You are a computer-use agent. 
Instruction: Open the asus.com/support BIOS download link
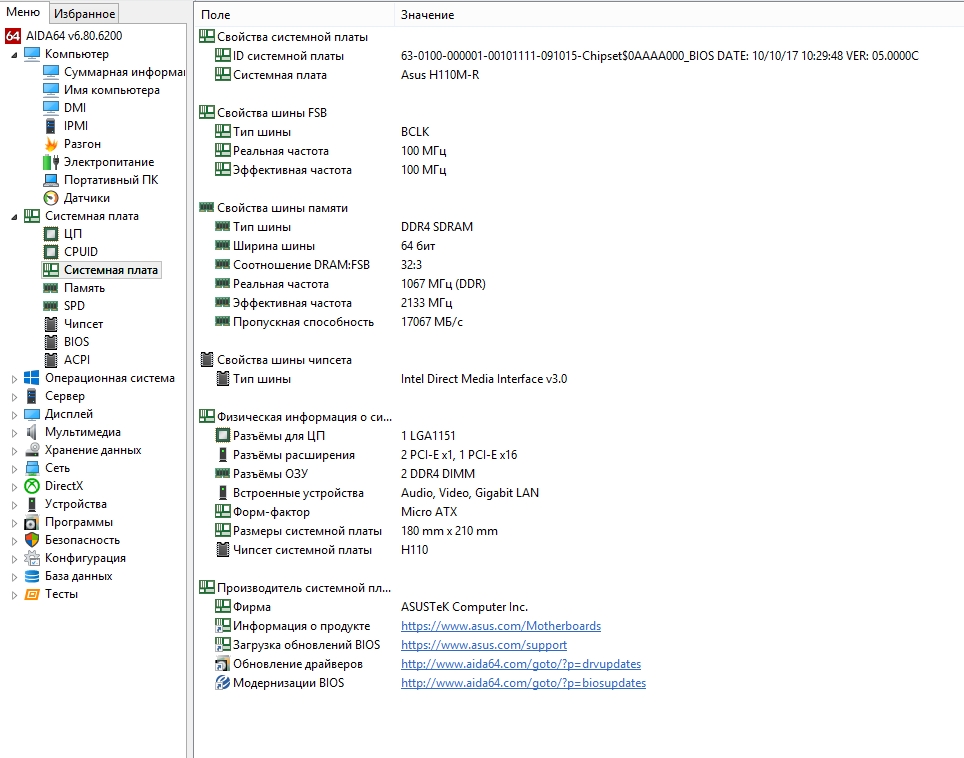click(484, 645)
